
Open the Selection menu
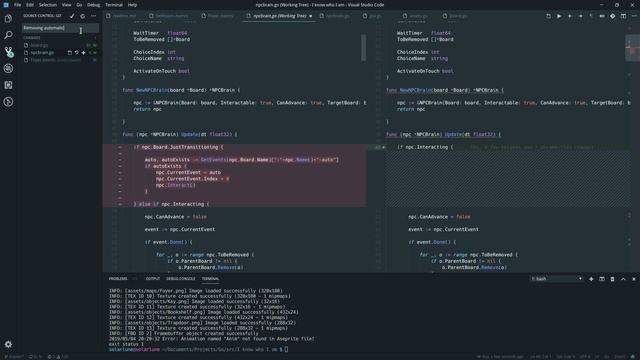point(48,5)
